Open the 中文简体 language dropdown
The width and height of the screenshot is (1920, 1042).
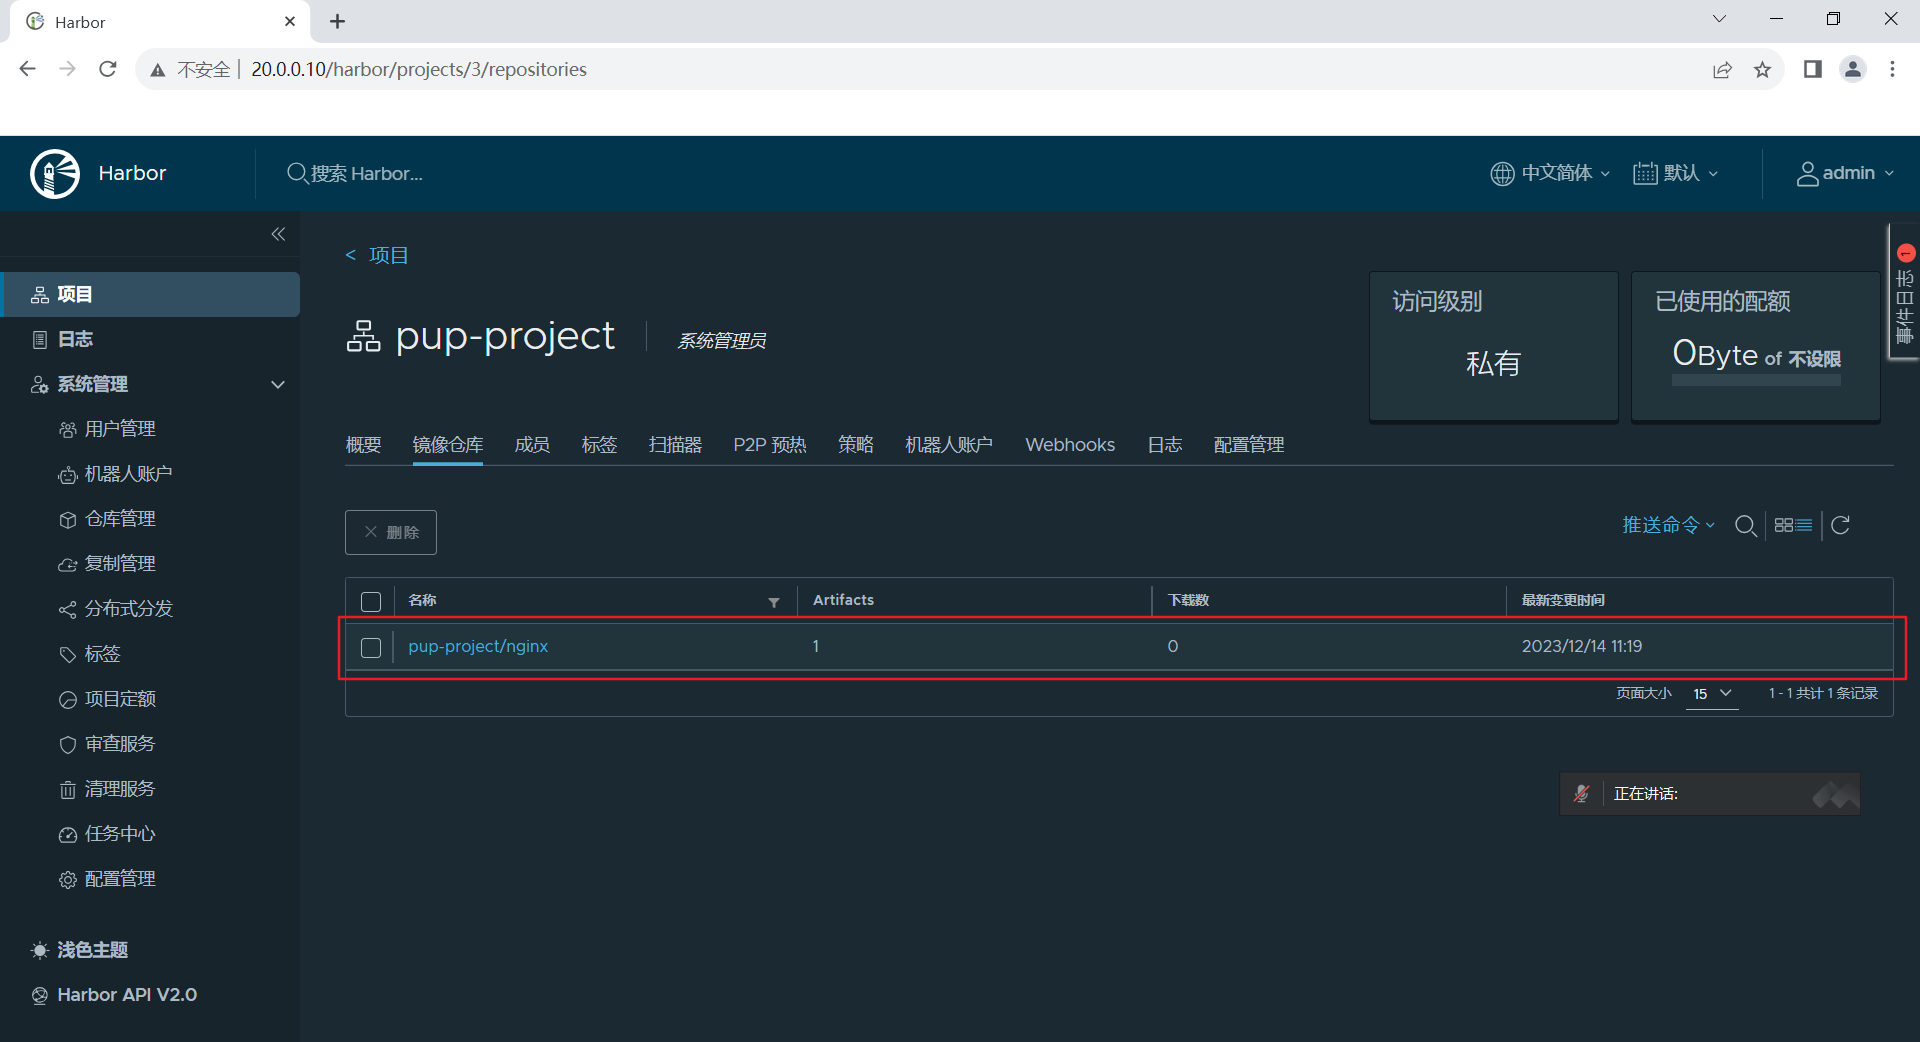(x=1550, y=173)
